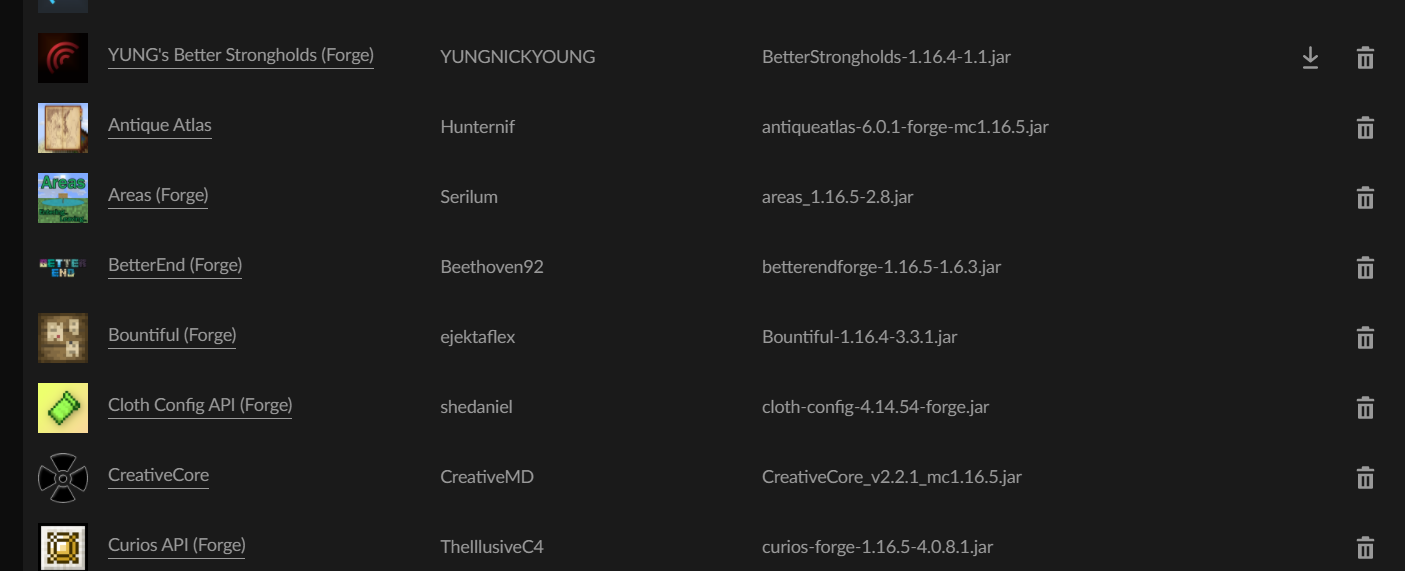Click the Antique Atlas map thumbnail
Screen dimensions: 1405x571
coord(63,128)
